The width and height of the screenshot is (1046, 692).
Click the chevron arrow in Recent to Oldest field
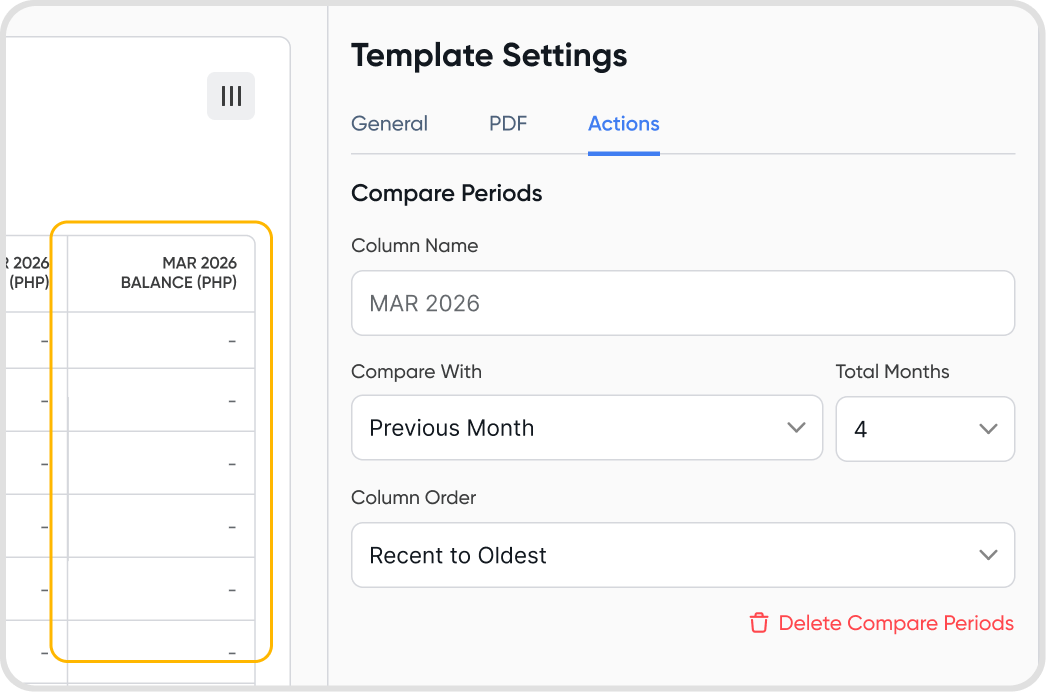coord(988,555)
